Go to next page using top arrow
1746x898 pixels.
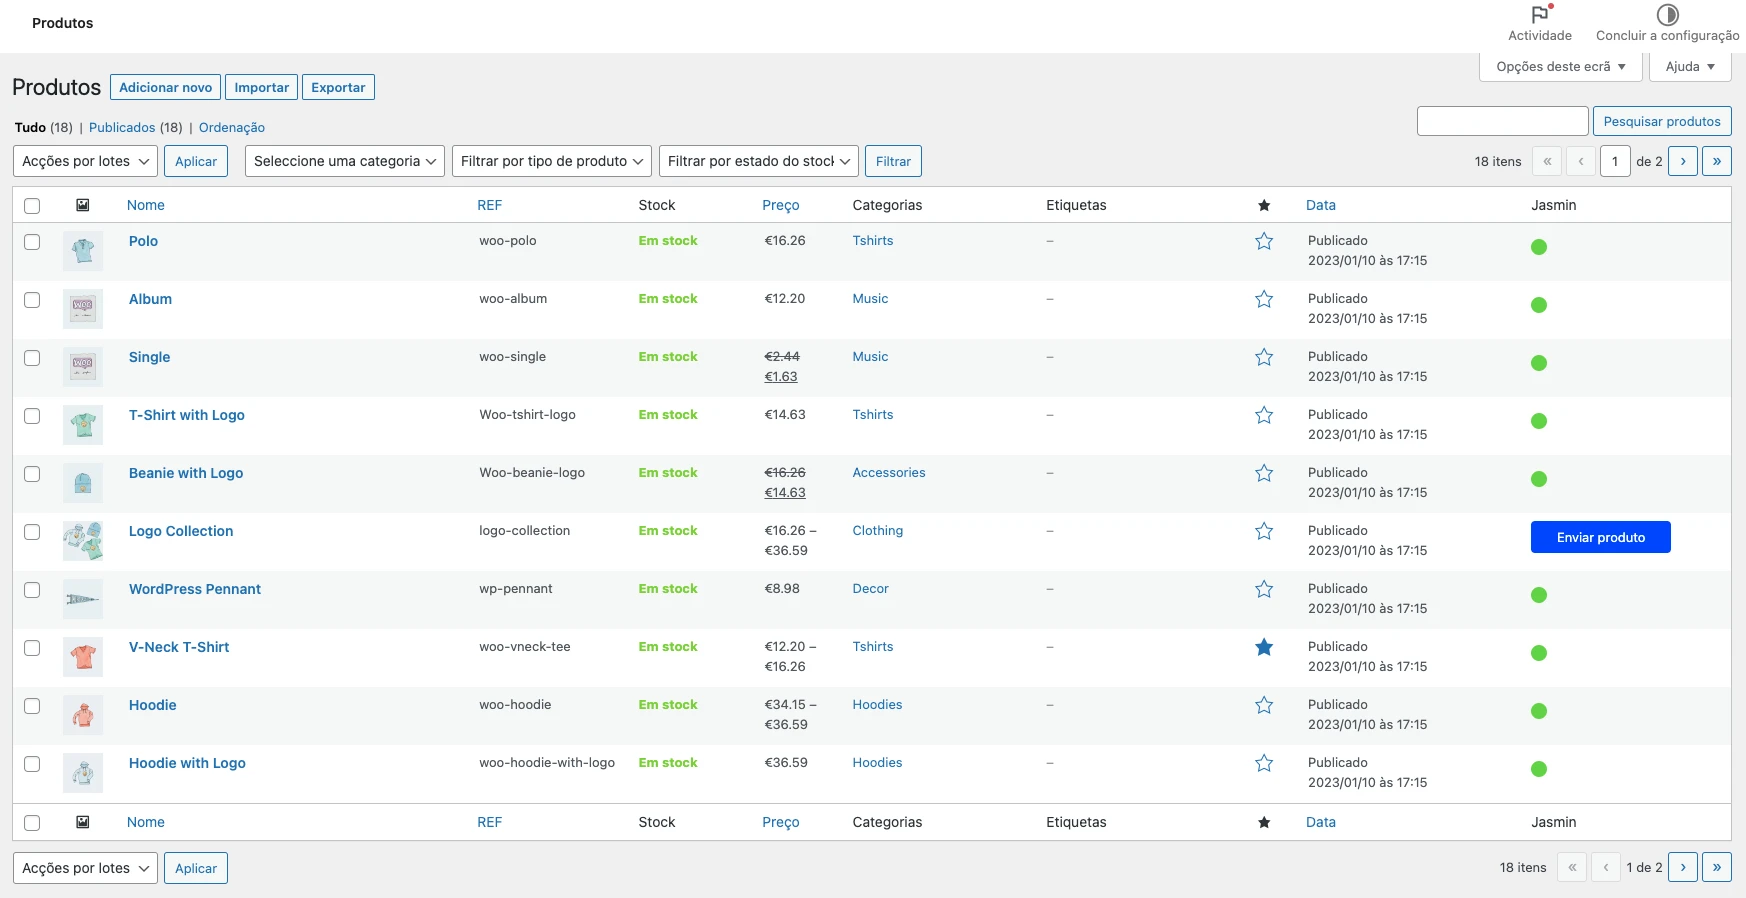(1683, 161)
